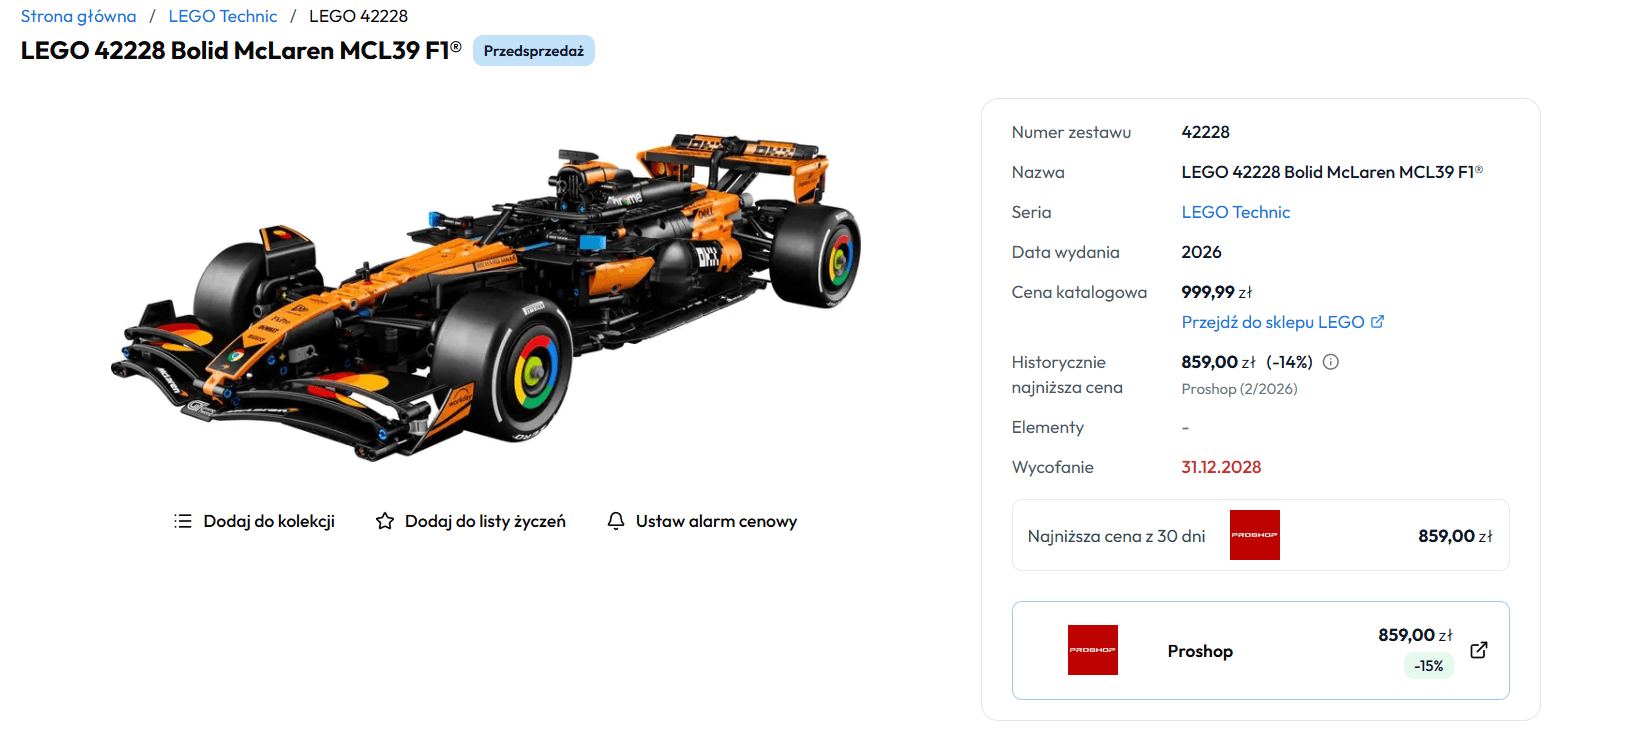Click the Przedsprzedaż badge
Image resolution: width=1625 pixels, height=742 pixels.
coord(534,51)
